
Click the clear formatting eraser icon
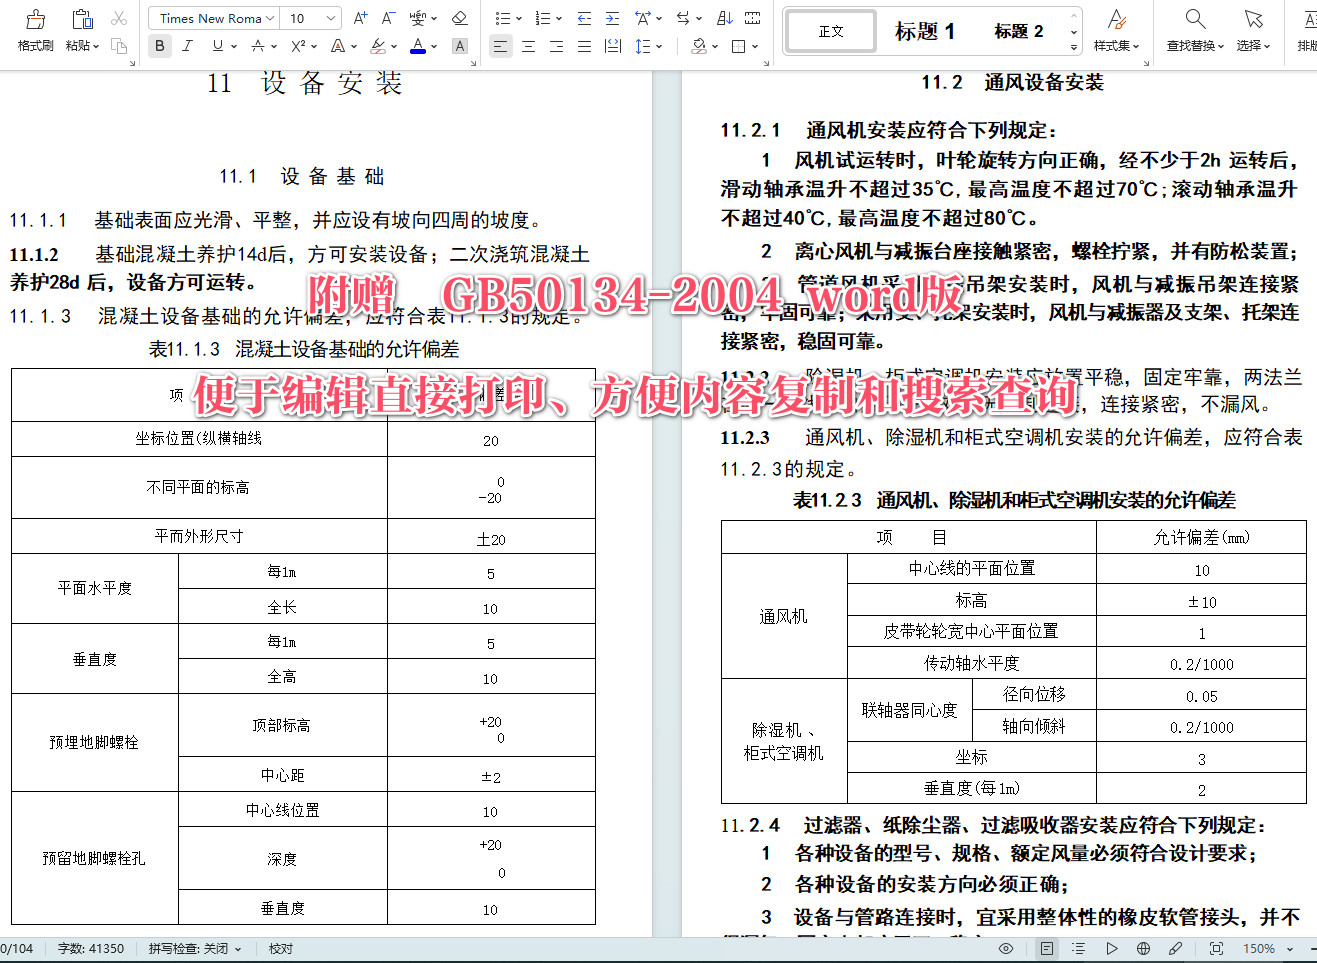[x=459, y=17]
